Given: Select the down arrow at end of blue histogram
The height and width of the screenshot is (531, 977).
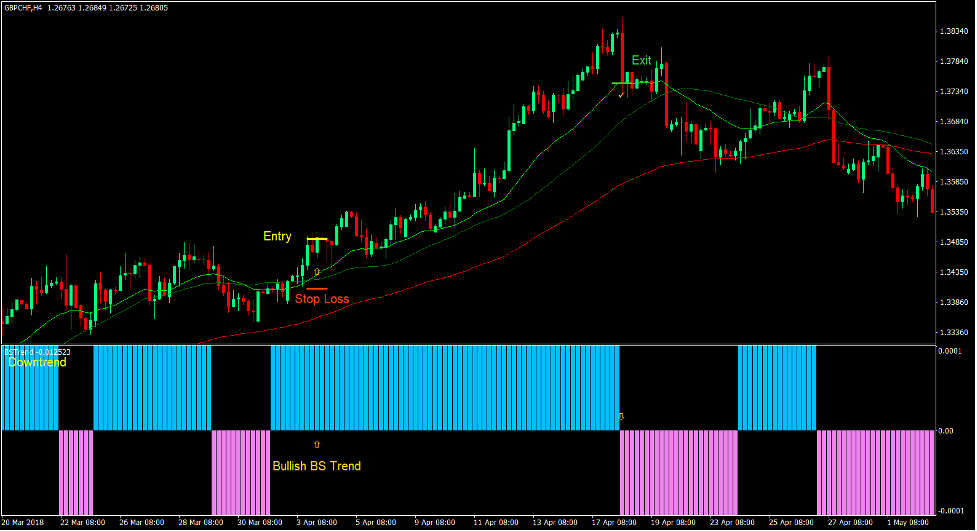Looking at the screenshot, I should coord(621,416).
